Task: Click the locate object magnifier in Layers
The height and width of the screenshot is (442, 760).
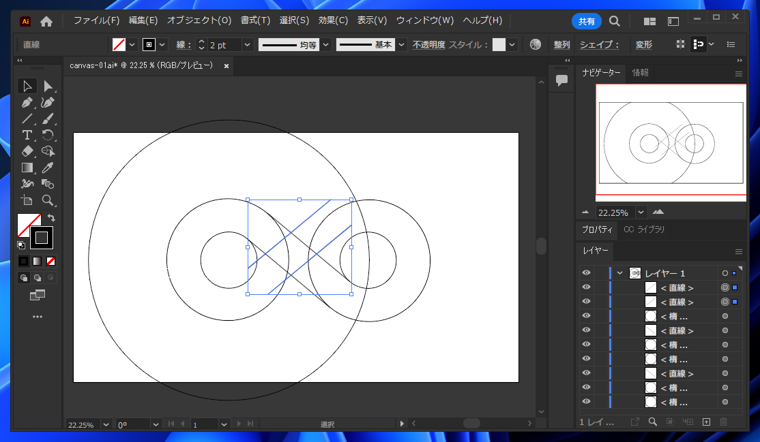Action: coord(653,422)
